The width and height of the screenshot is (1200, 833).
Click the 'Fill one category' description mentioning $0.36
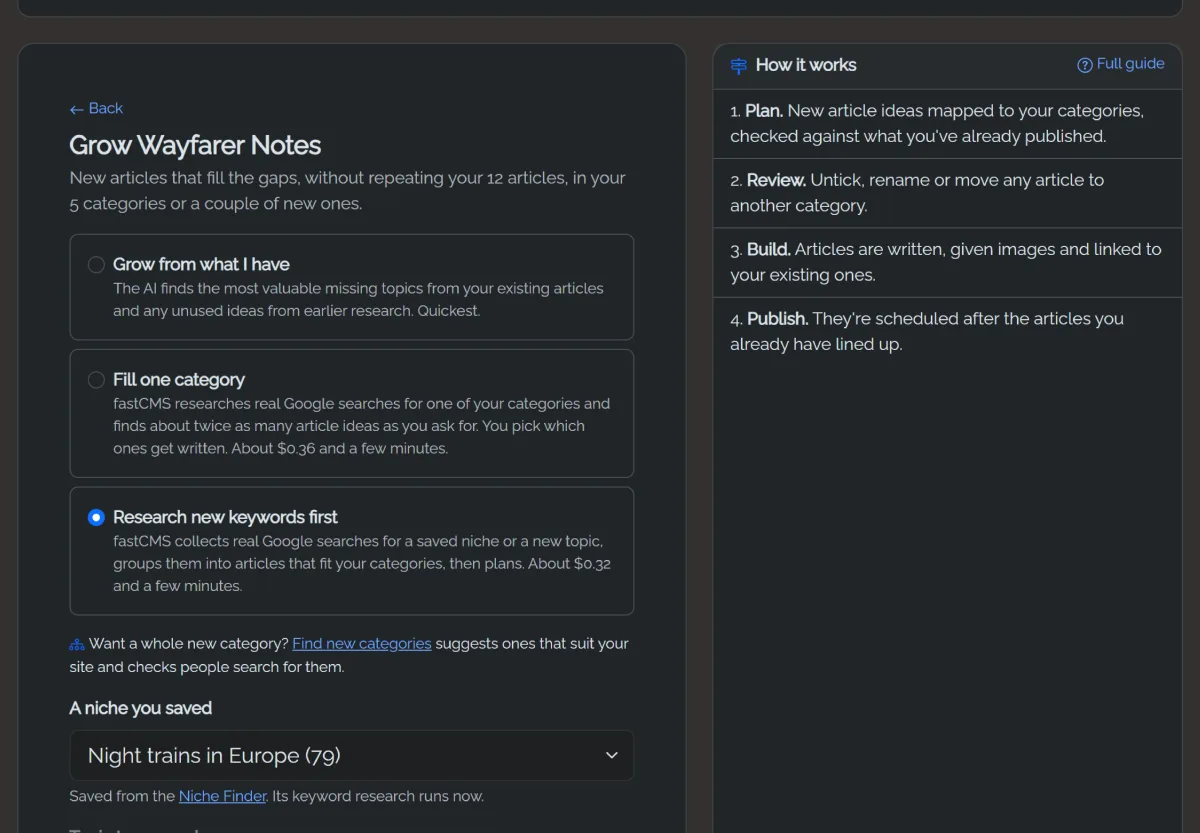pyautogui.click(x=361, y=426)
